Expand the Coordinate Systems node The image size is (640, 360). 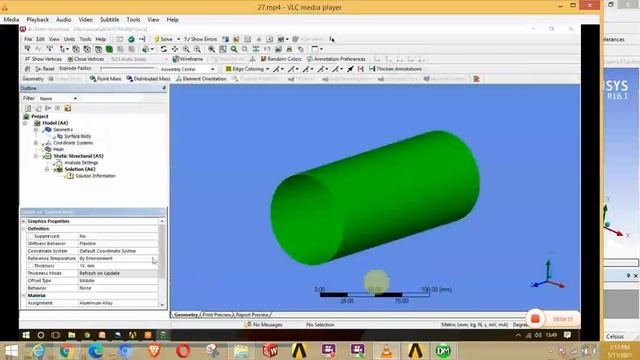tap(36, 143)
